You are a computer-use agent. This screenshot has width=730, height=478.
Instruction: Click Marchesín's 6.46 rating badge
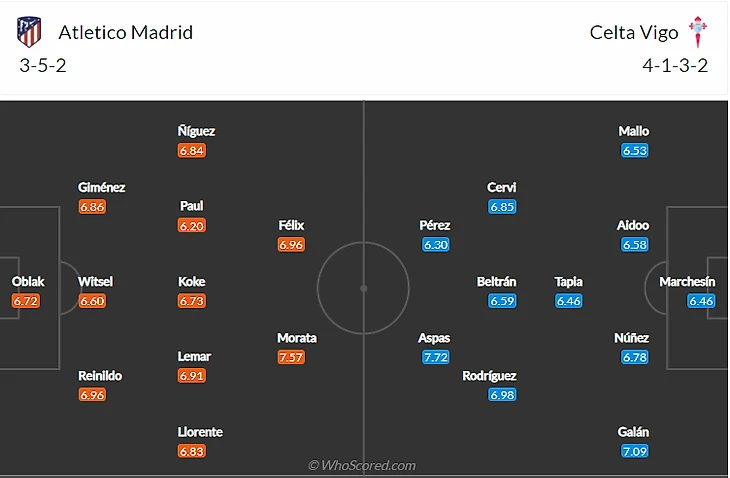click(701, 301)
